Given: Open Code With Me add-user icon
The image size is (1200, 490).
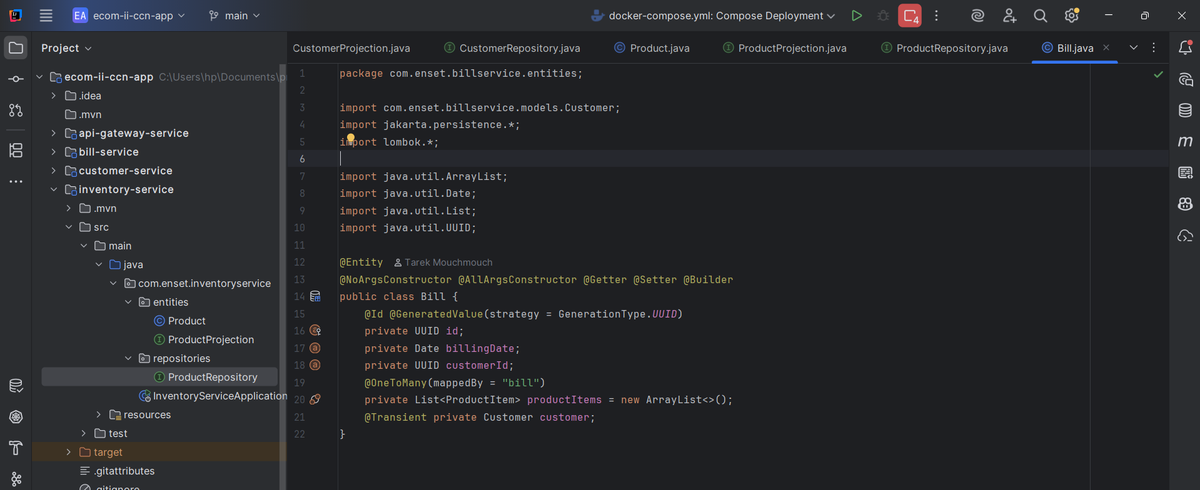Looking at the screenshot, I should coord(1009,16).
